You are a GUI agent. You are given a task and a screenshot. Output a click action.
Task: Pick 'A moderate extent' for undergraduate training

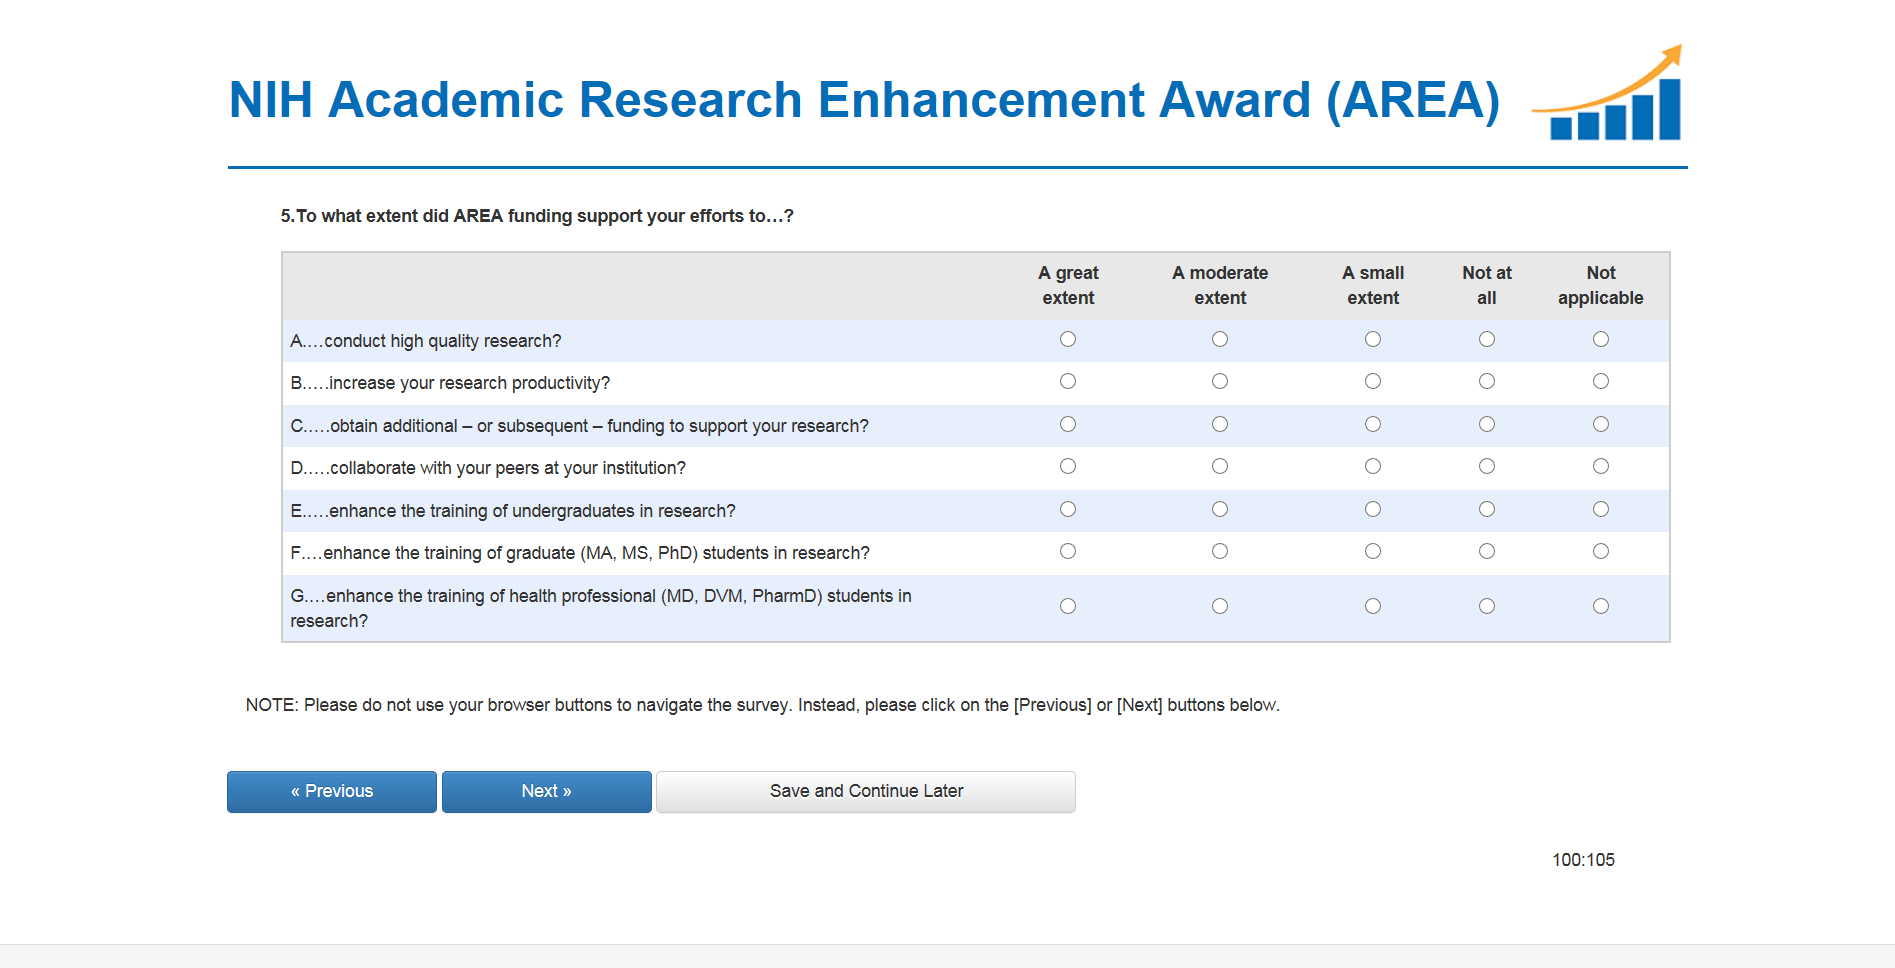click(1220, 510)
